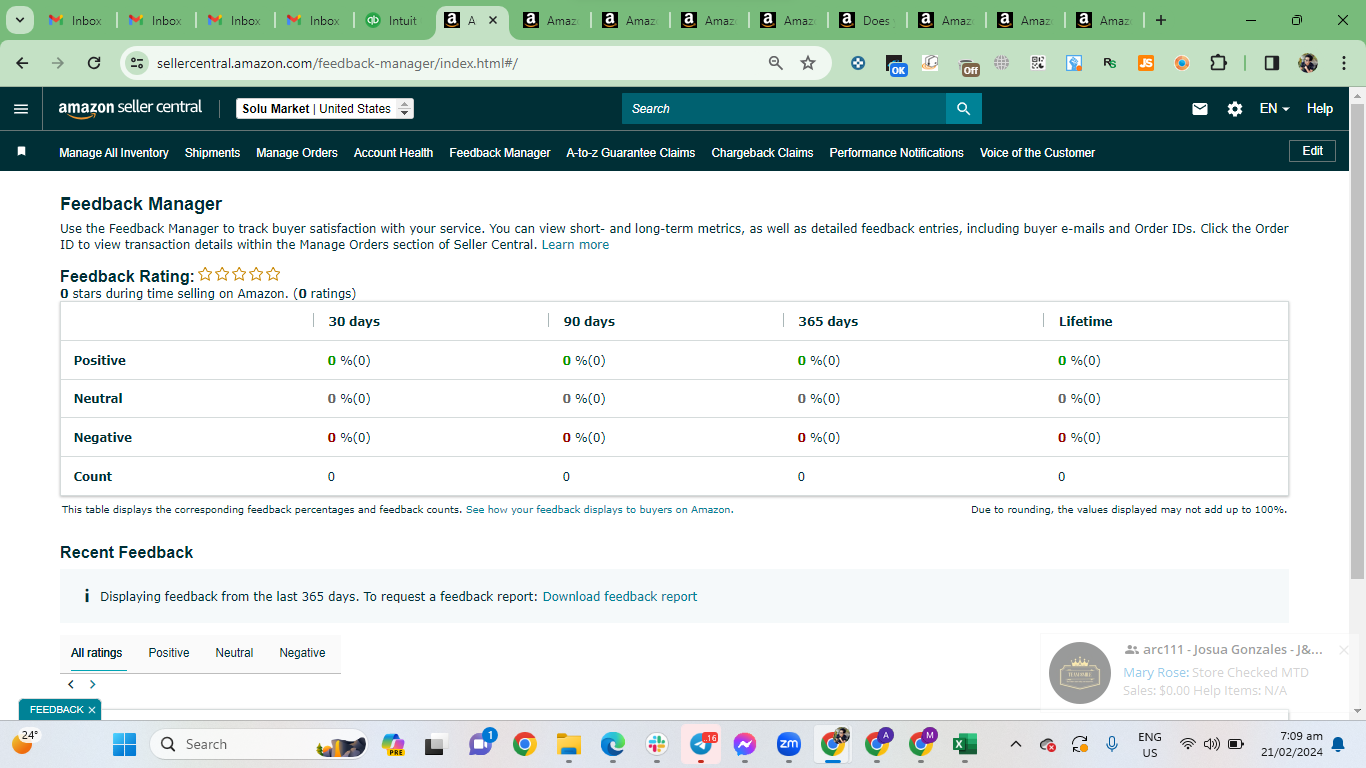Show hidden system tray icons chevron

pos(1016,744)
